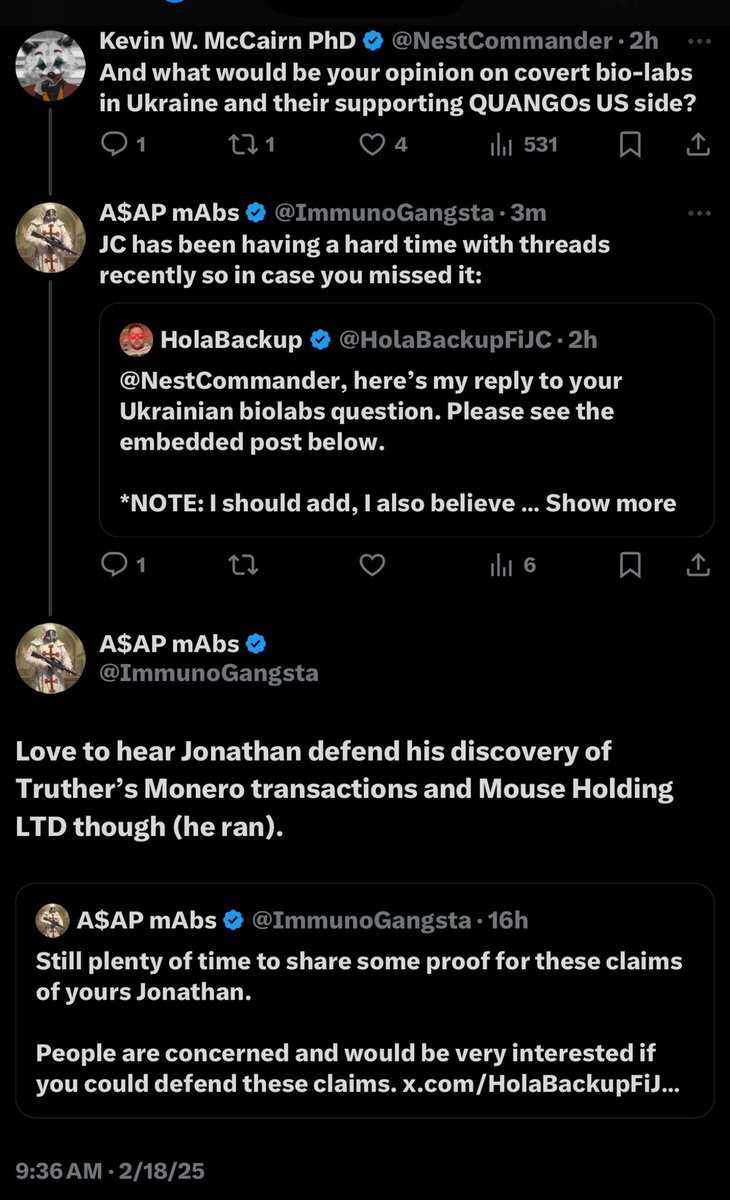Reply to Kevin W. McCairn's tweet

click(116, 145)
